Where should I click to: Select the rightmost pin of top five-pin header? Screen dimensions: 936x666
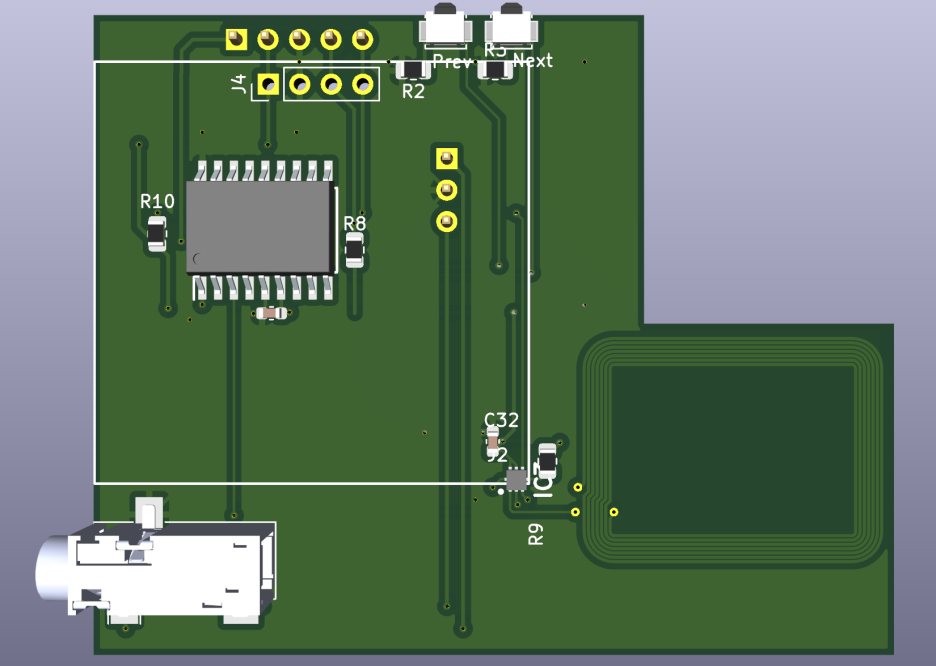[362, 39]
